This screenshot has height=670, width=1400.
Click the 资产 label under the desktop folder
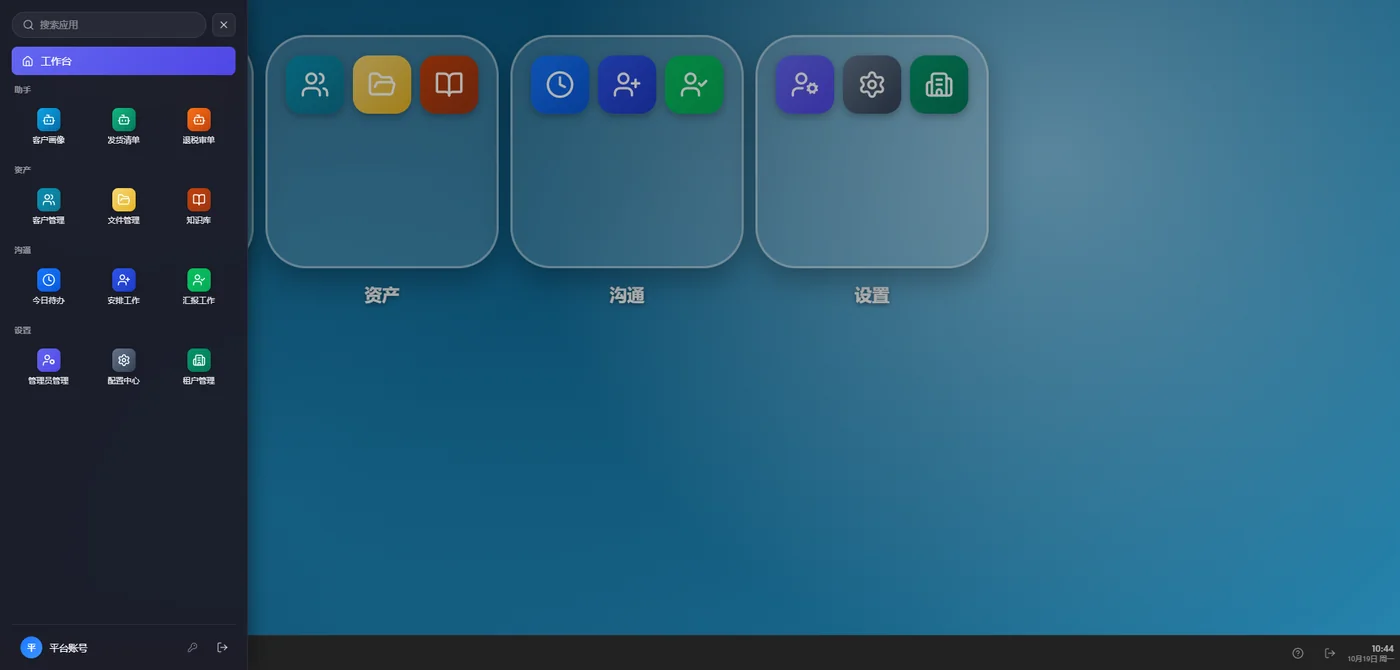[382, 296]
